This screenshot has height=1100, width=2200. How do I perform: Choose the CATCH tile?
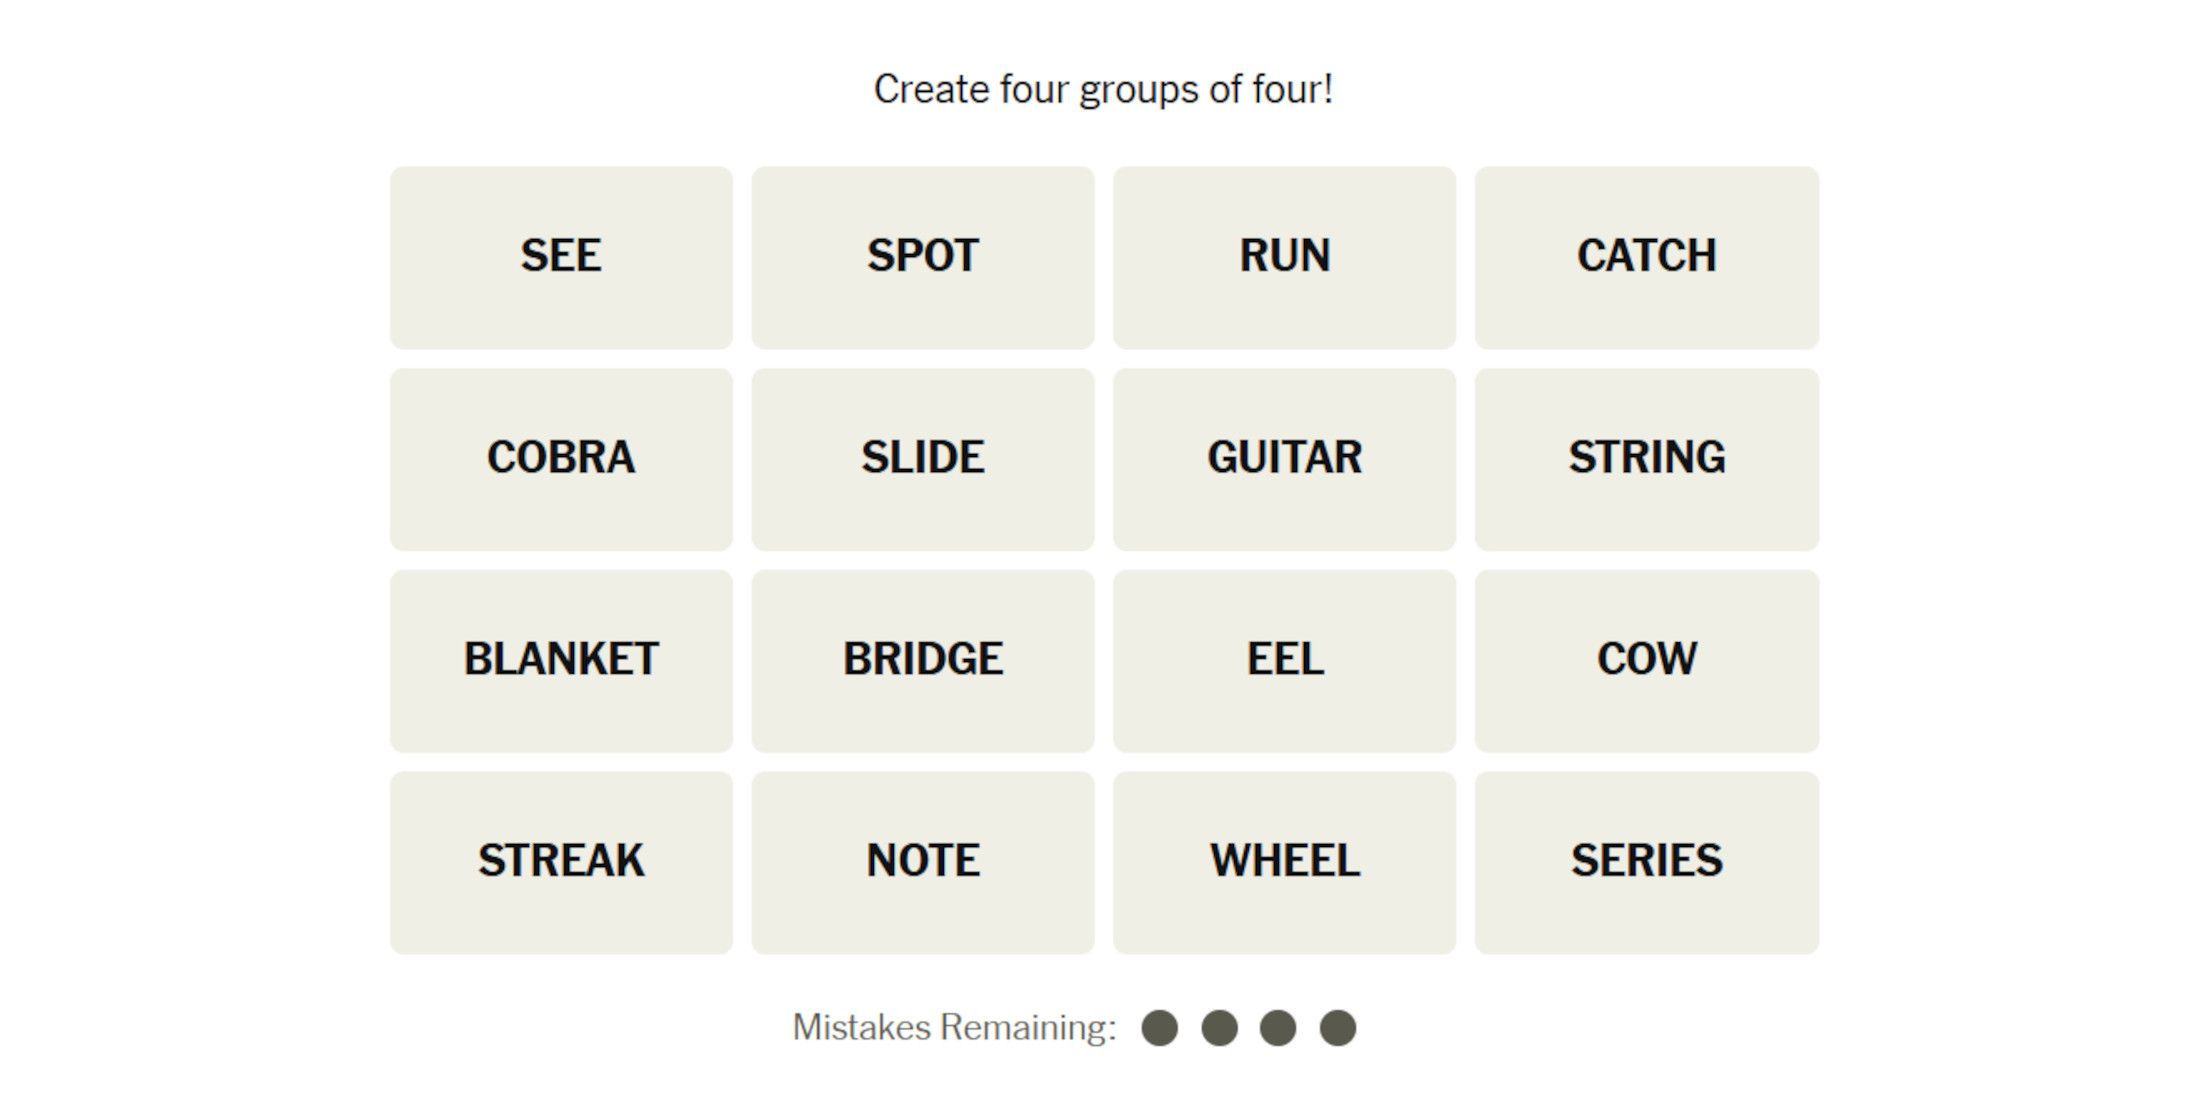[1647, 257]
